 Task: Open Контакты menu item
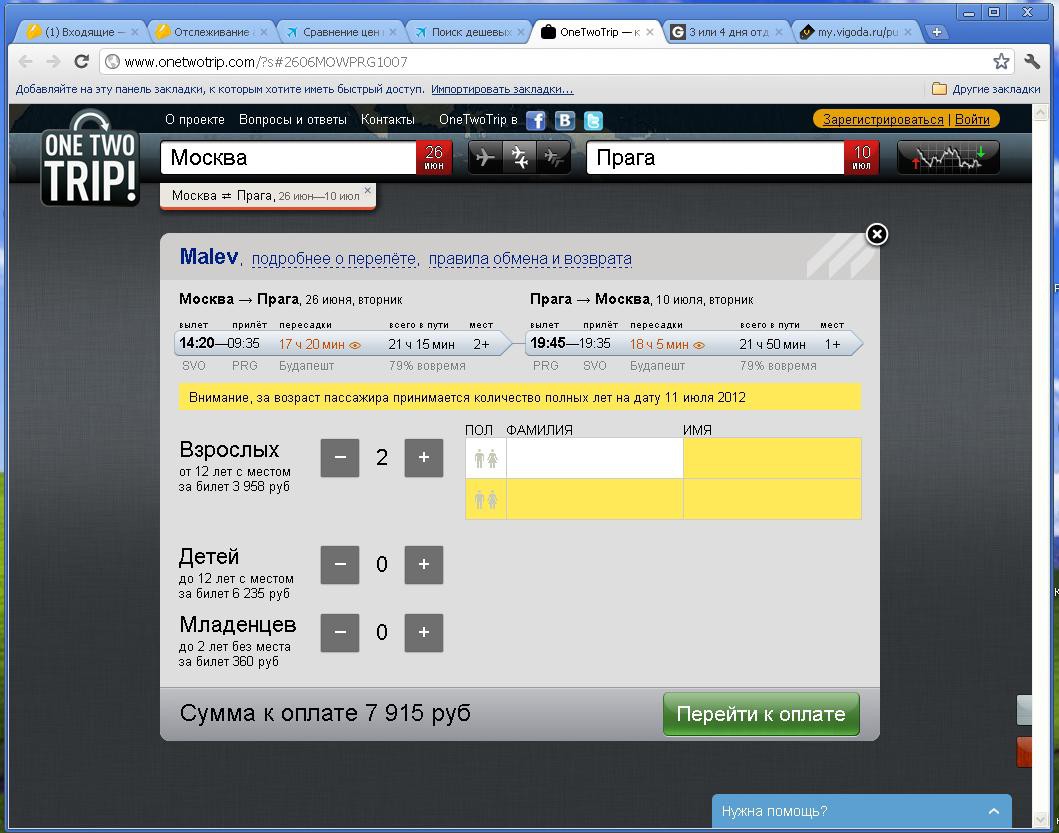[x=388, y=120]
